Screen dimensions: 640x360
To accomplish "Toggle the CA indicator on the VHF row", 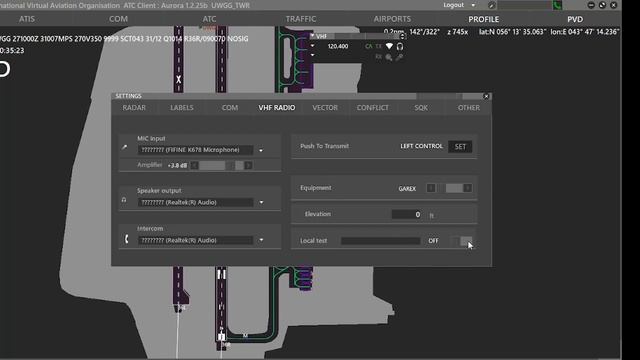I will click(x=369, y=47).
